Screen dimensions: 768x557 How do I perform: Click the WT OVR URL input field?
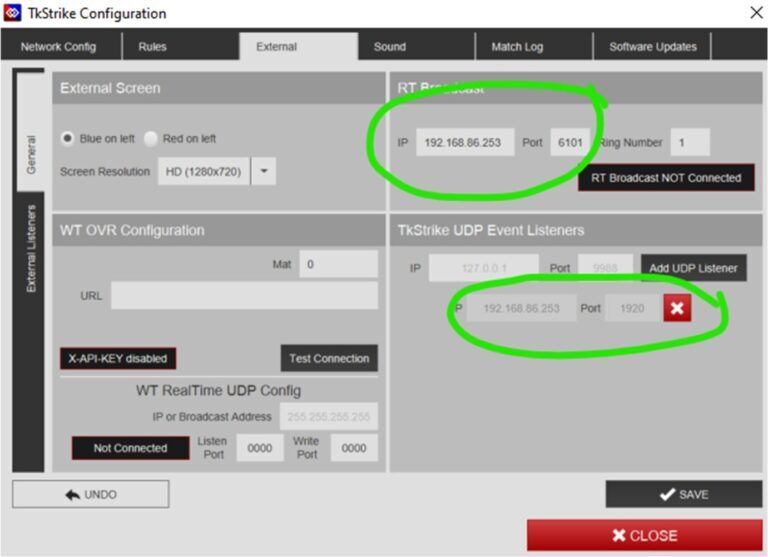tap(244, 296)
